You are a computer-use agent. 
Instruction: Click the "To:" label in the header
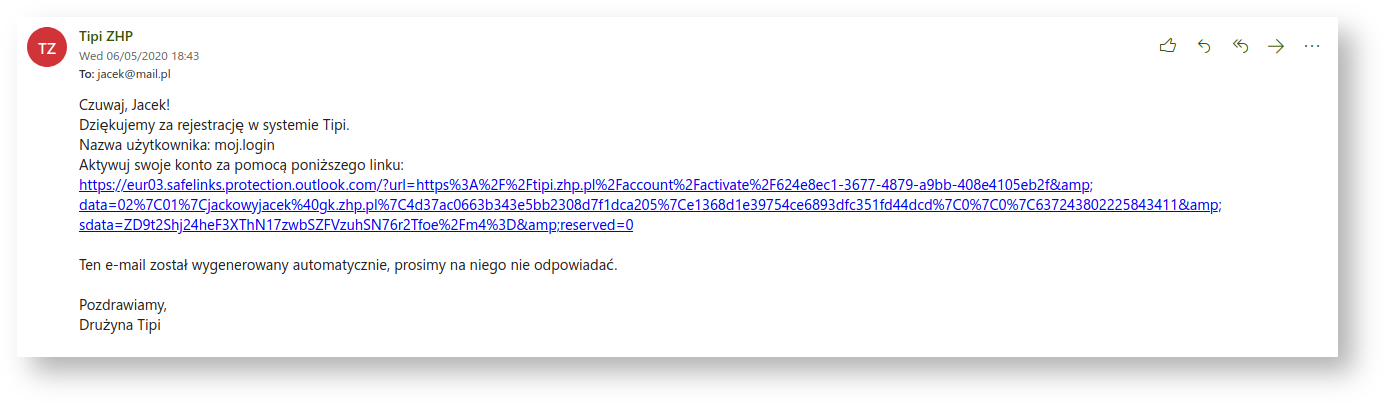[x=86, y=74]
